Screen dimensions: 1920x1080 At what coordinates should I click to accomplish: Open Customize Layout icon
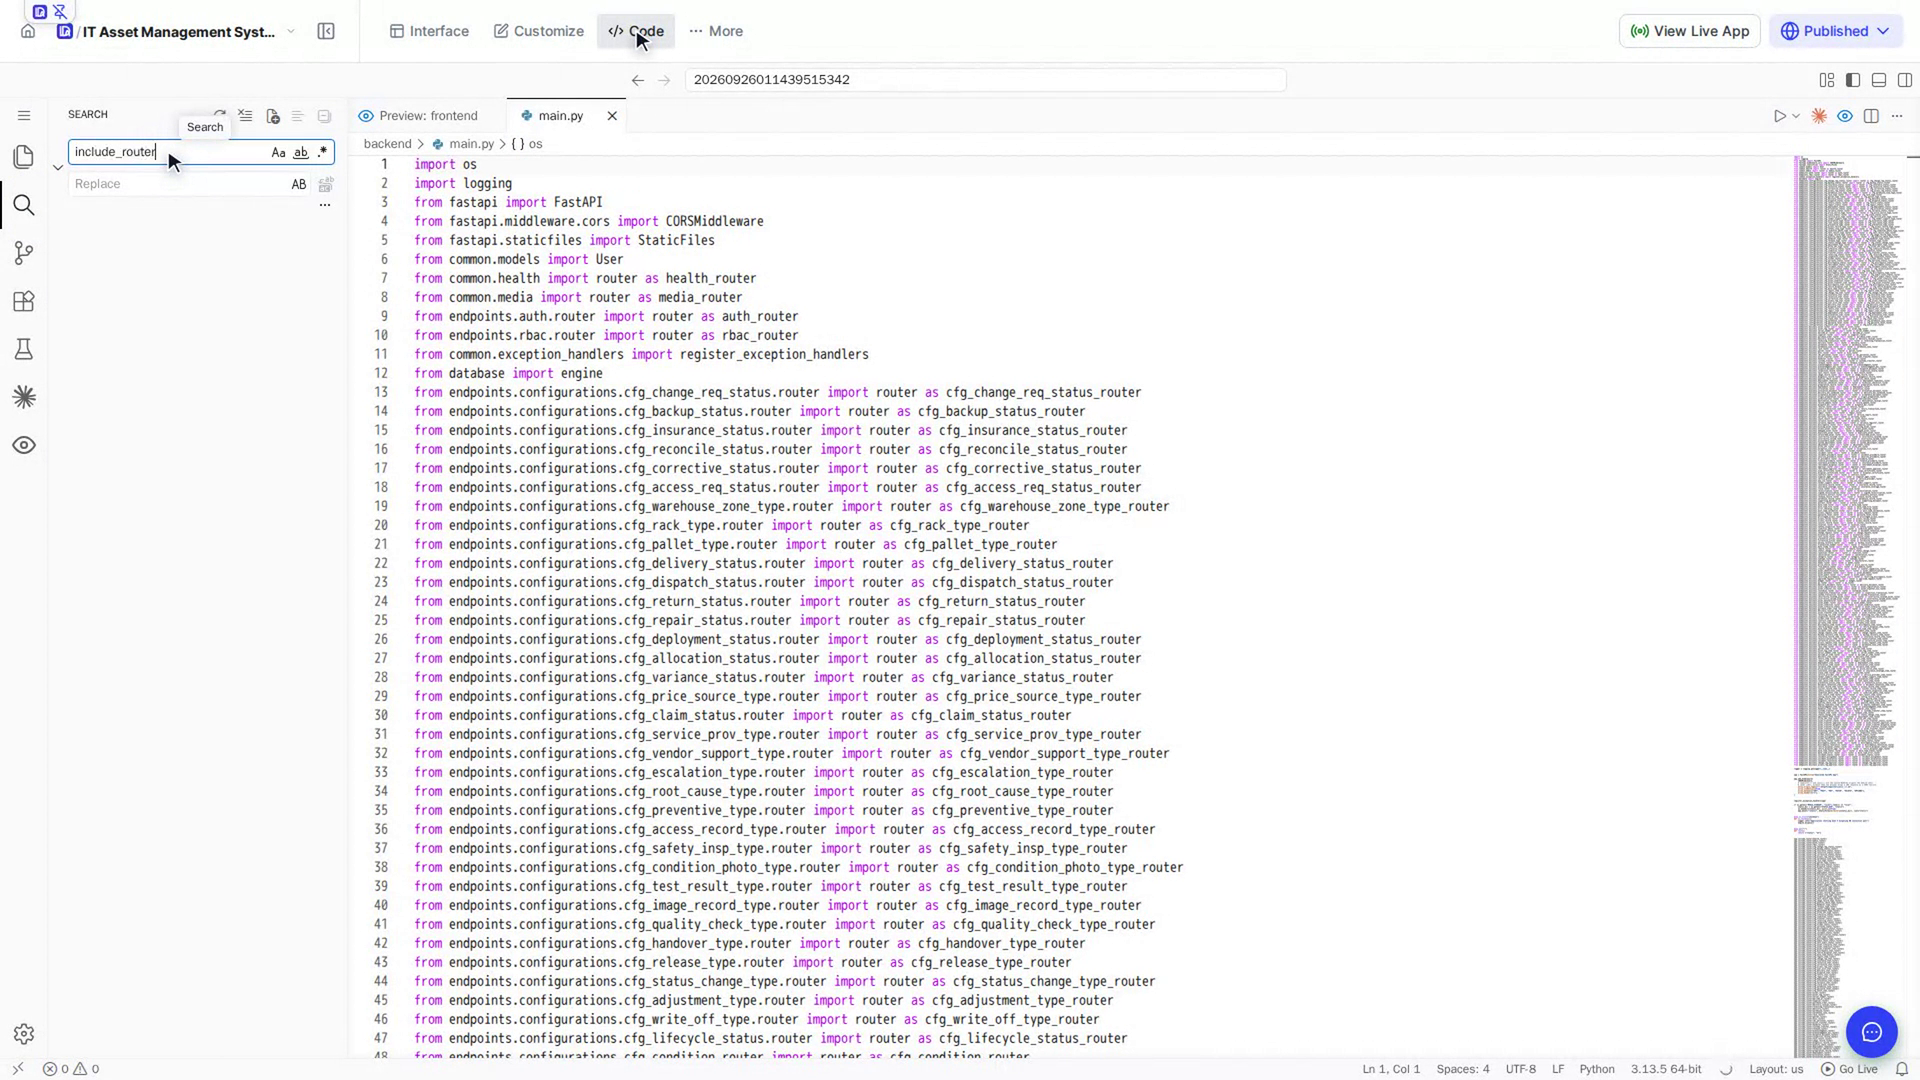point(1827,80)
